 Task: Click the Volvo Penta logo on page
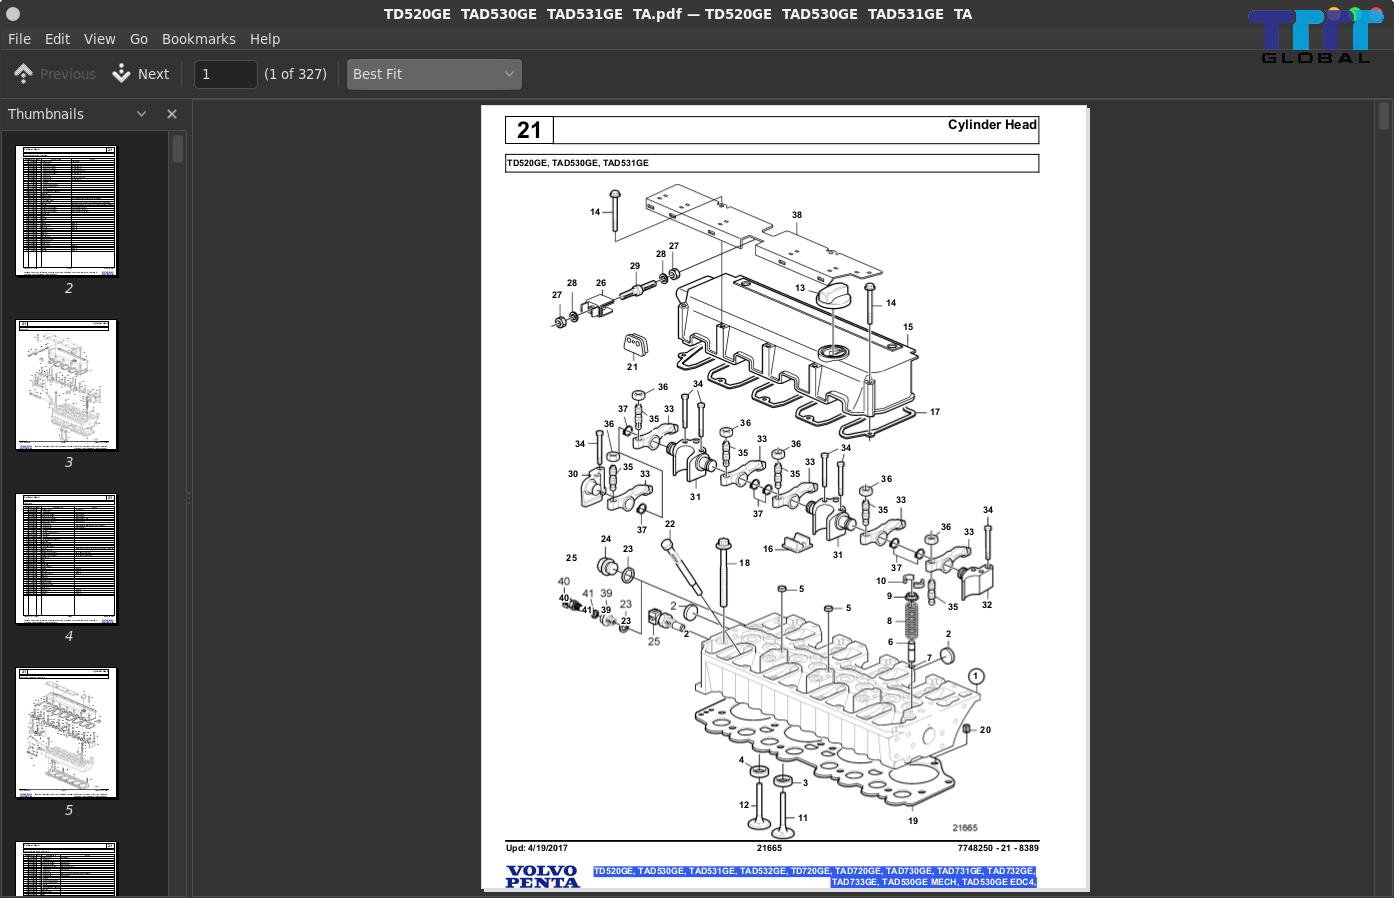542,876
